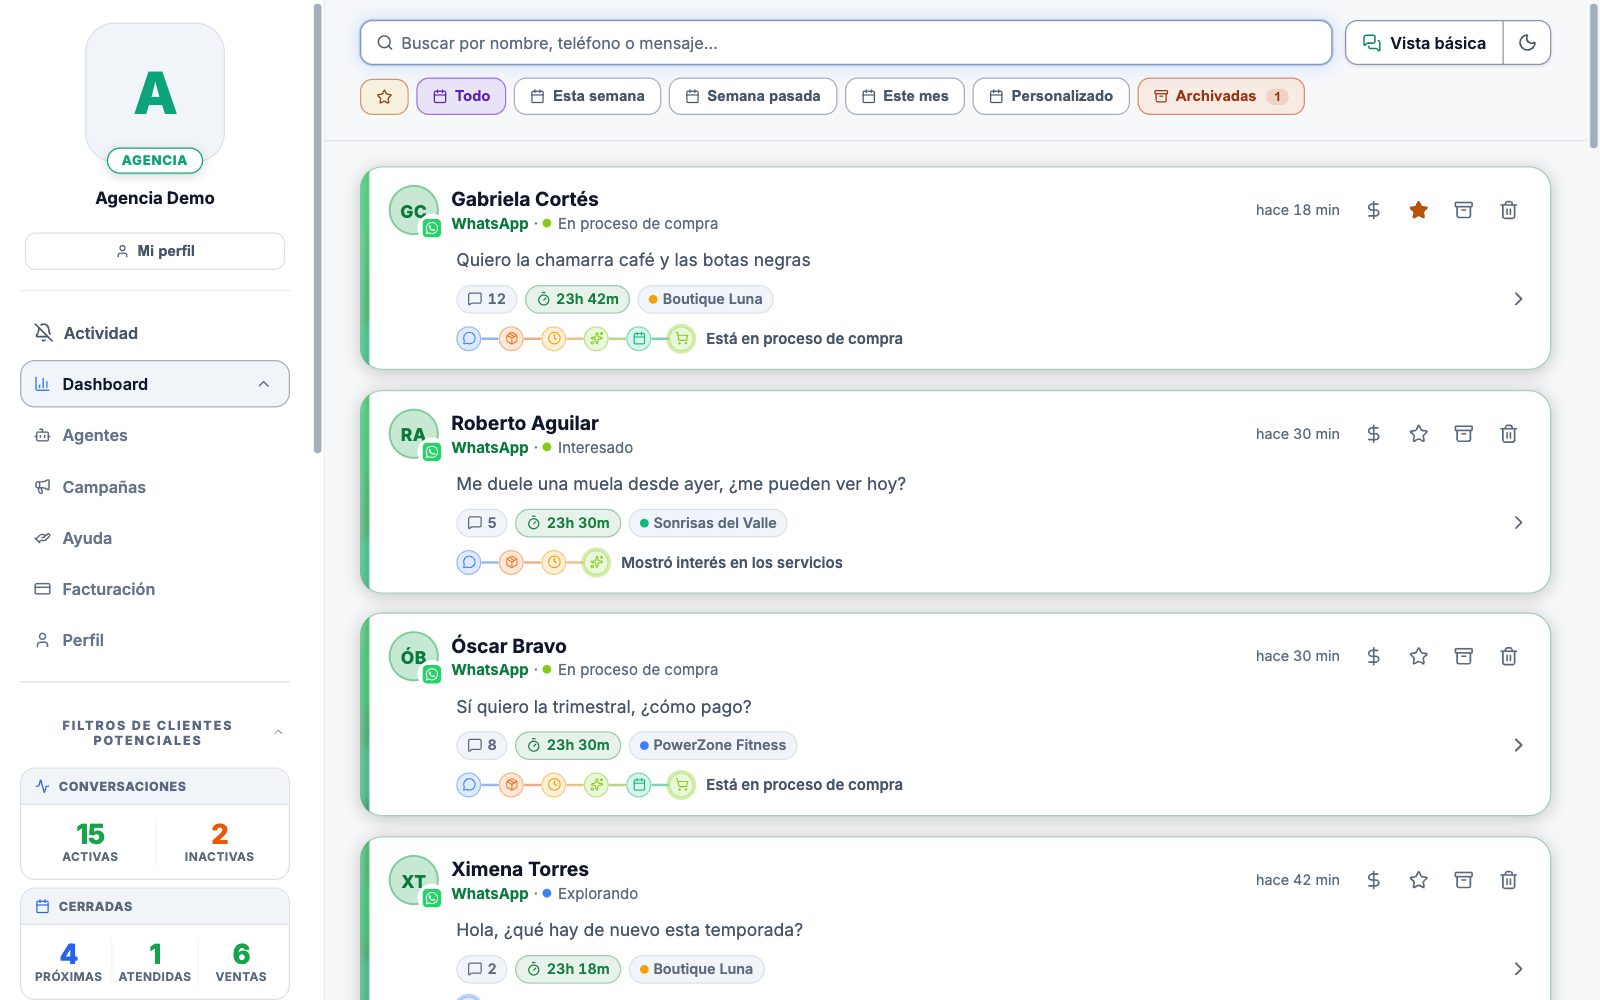The image size is (1600, 1000).
Task: Click the interest stage icon for Roberto Aguilar
Action: 596,563
